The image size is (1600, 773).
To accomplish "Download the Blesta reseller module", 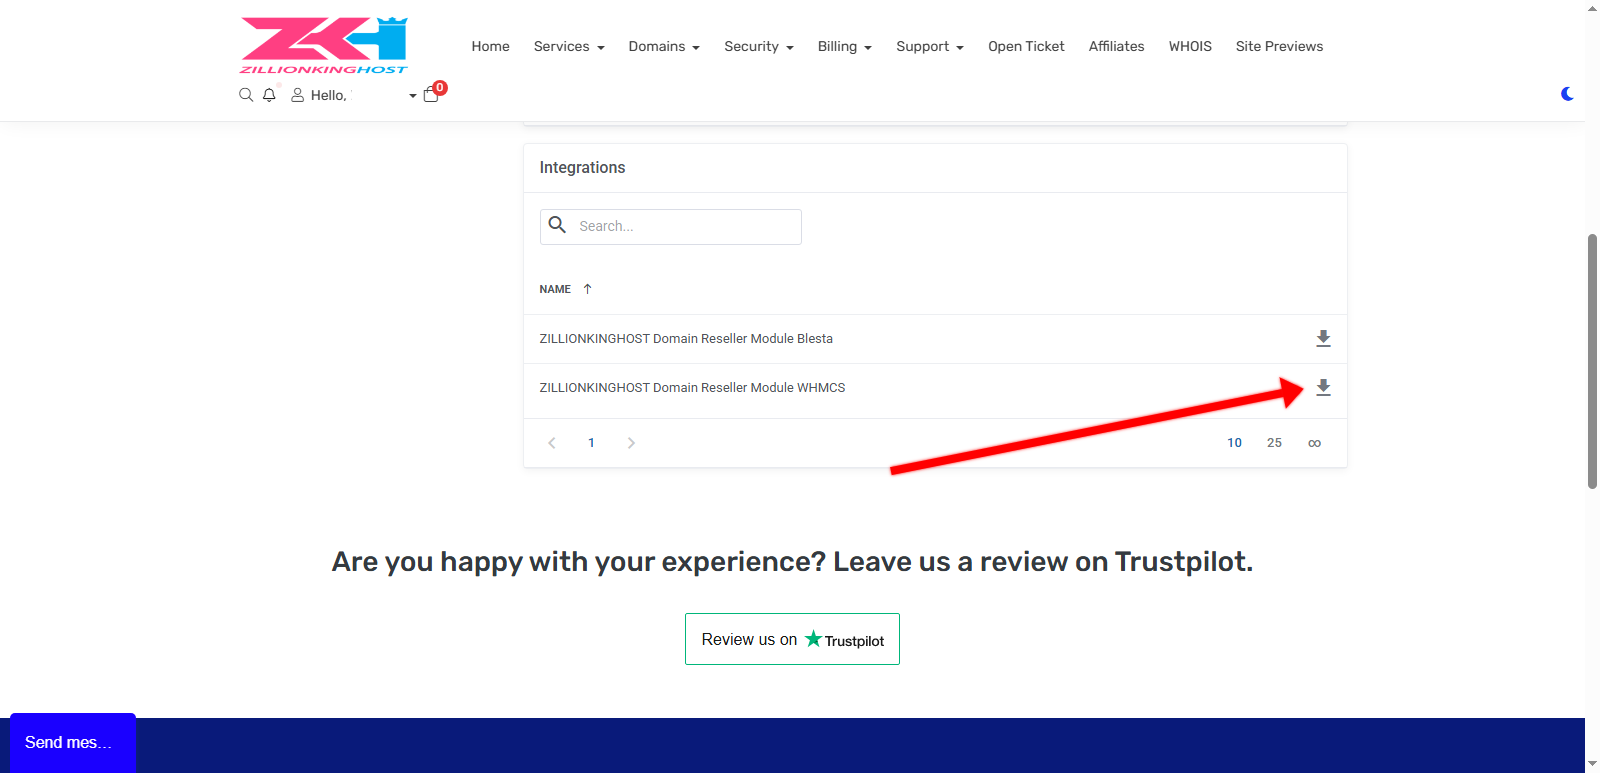I will (1323, 339).
